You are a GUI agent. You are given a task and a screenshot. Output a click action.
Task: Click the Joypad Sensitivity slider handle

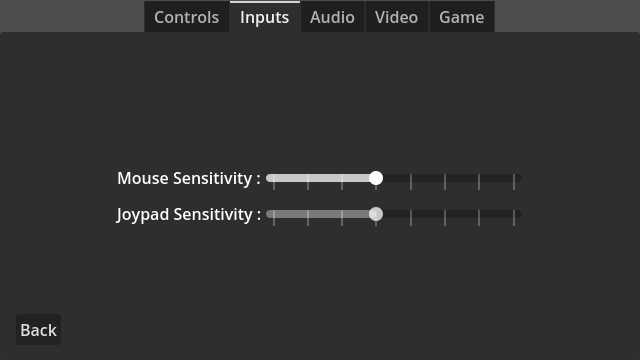coord(376,214)
